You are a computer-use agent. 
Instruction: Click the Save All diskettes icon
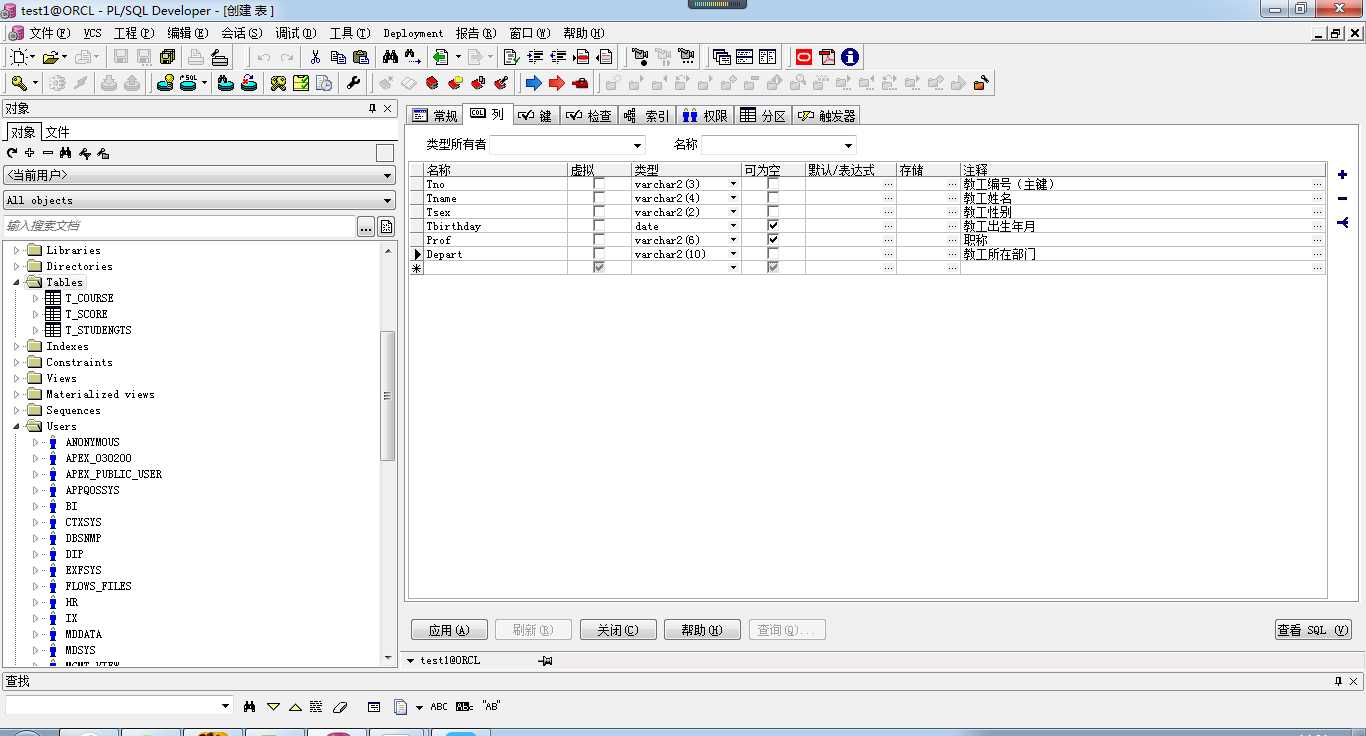(x=167, y=57)
